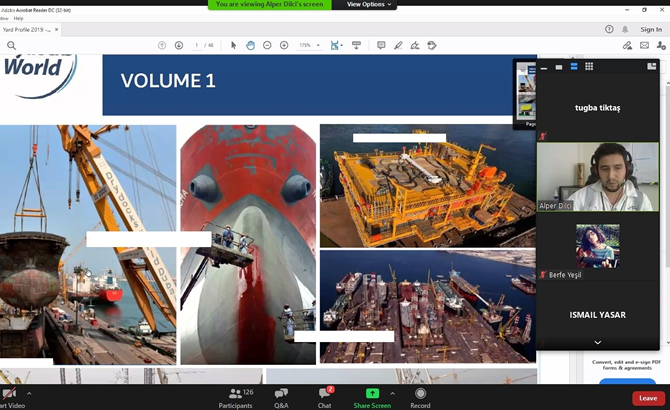Toggle Start Video camera button
Image resolution: width=670 pixels, height=410 pixels.
[10, 397]
